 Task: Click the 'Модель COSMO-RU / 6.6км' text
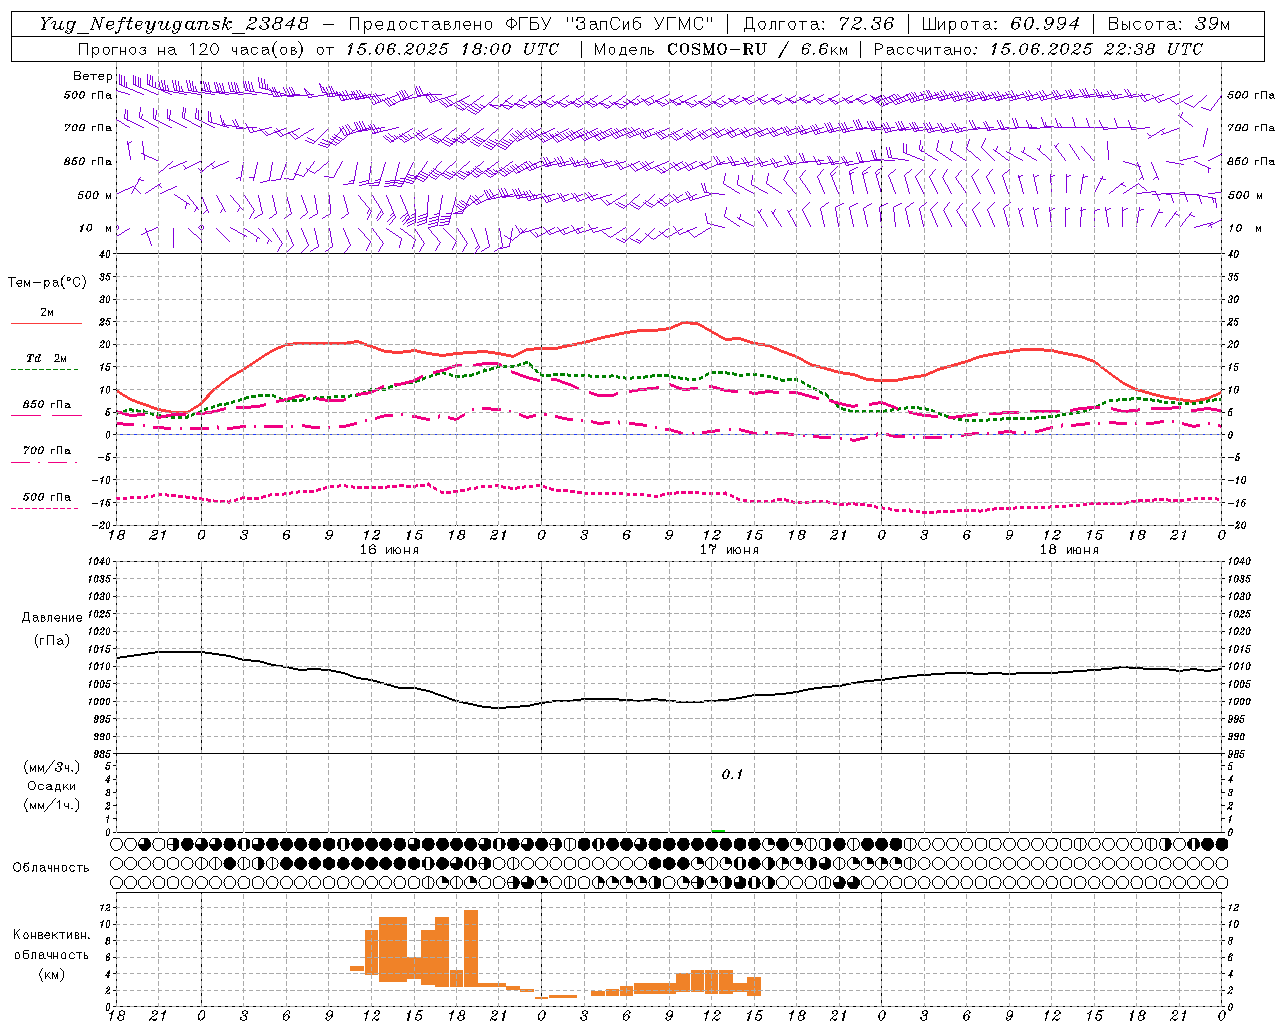[x=720, y=49]
